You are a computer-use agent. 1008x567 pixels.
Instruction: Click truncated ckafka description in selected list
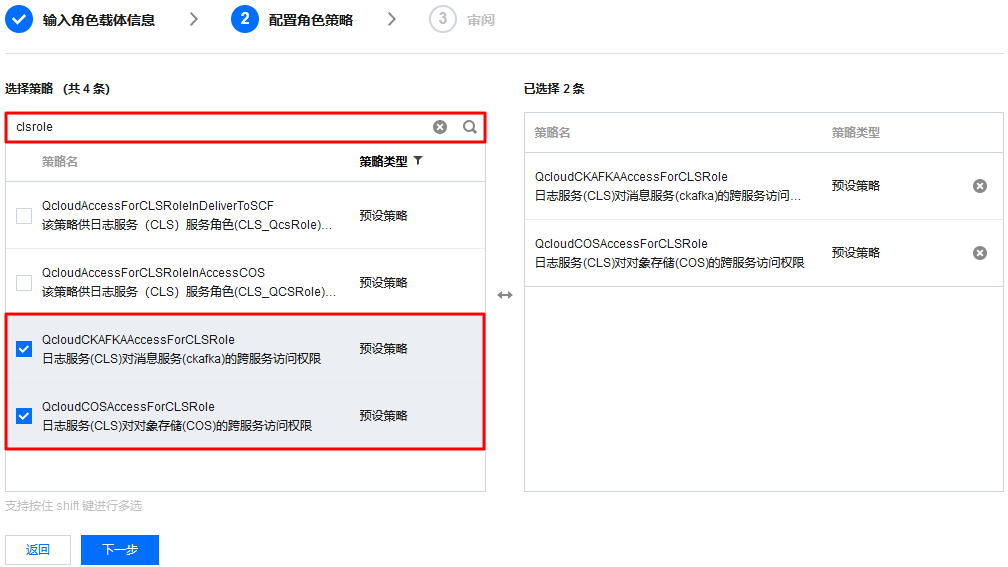tap(668, 195)
